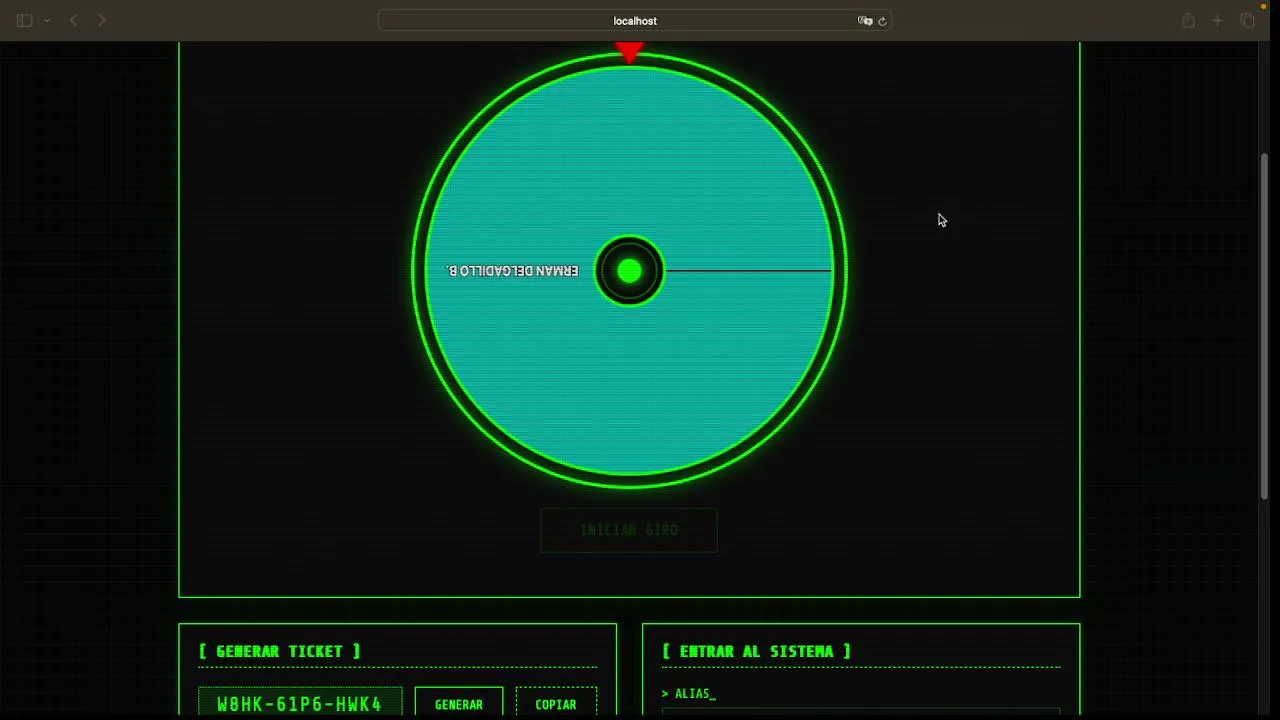Go back with the browser back arrow
Viewport: 1280px width, 720px height.
click(x=73, y=20)
